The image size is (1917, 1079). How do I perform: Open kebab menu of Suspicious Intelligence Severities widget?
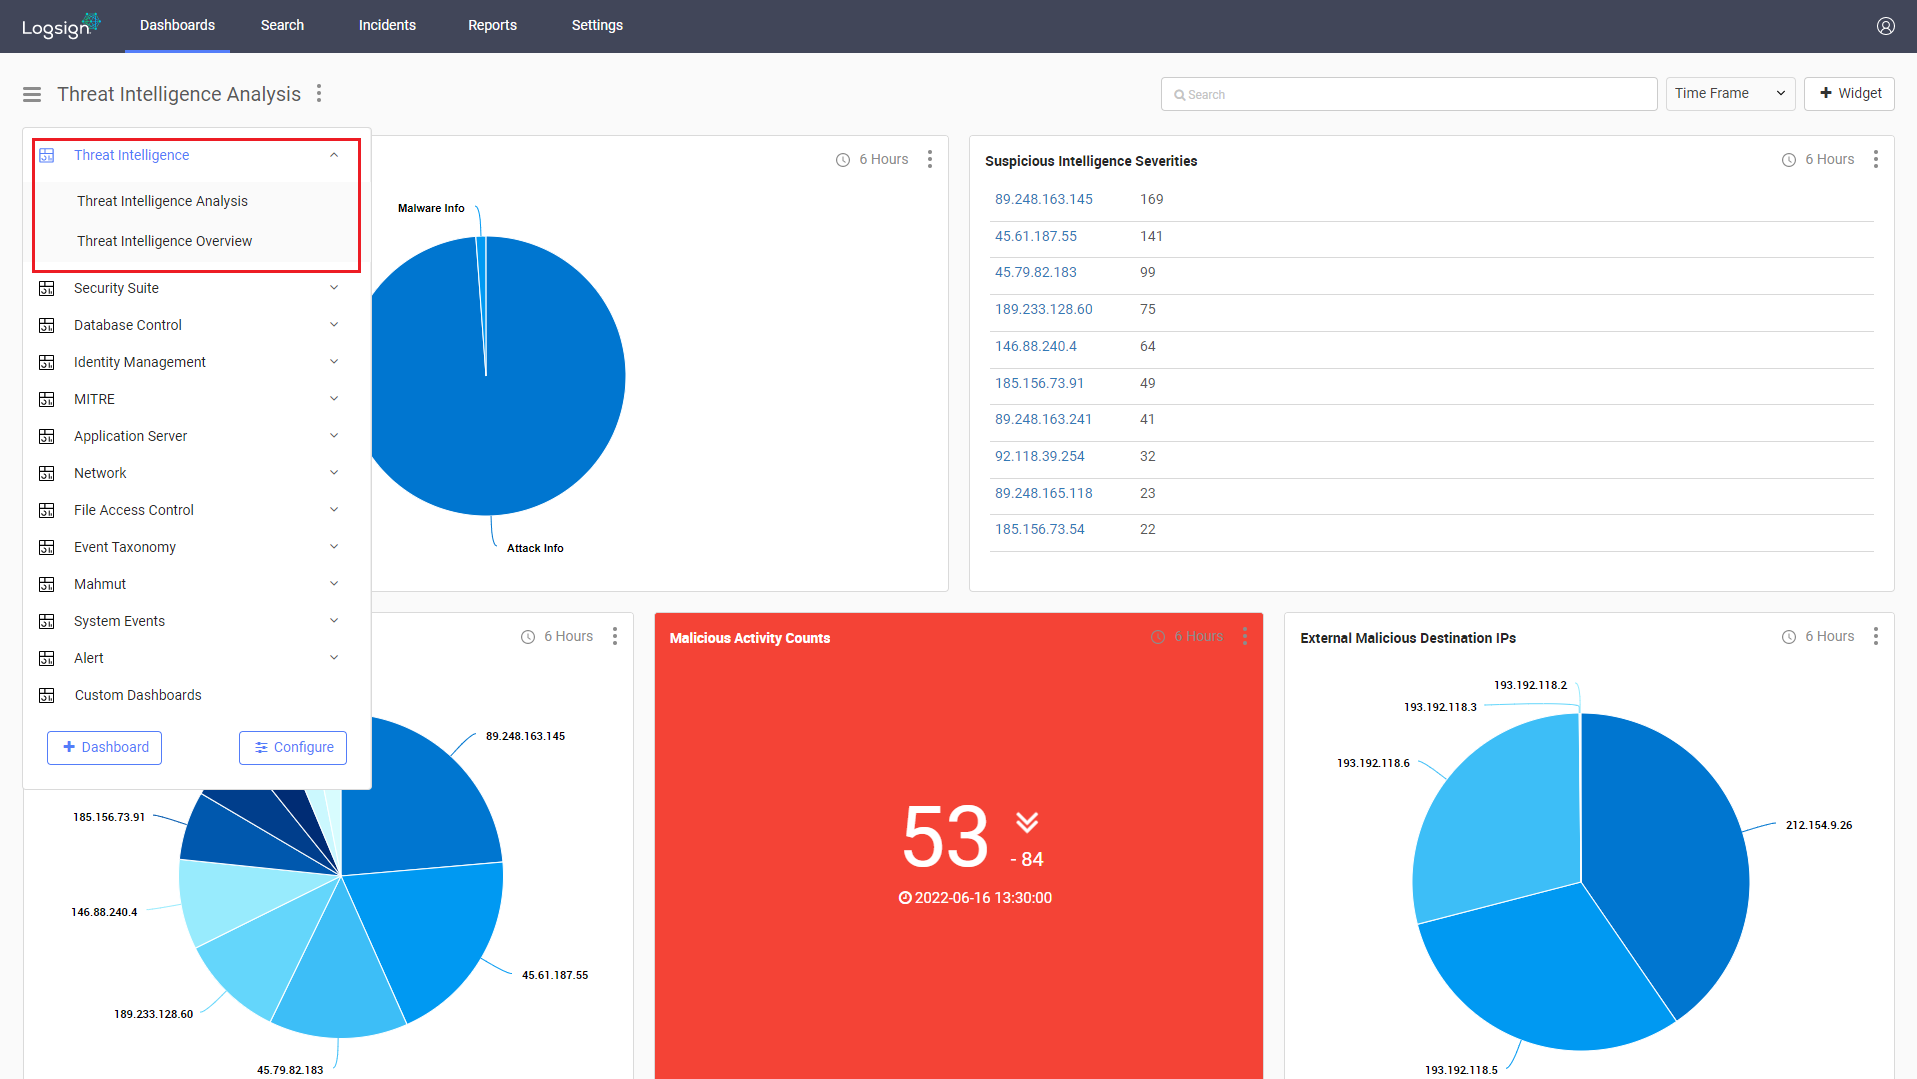point(1875,159)
